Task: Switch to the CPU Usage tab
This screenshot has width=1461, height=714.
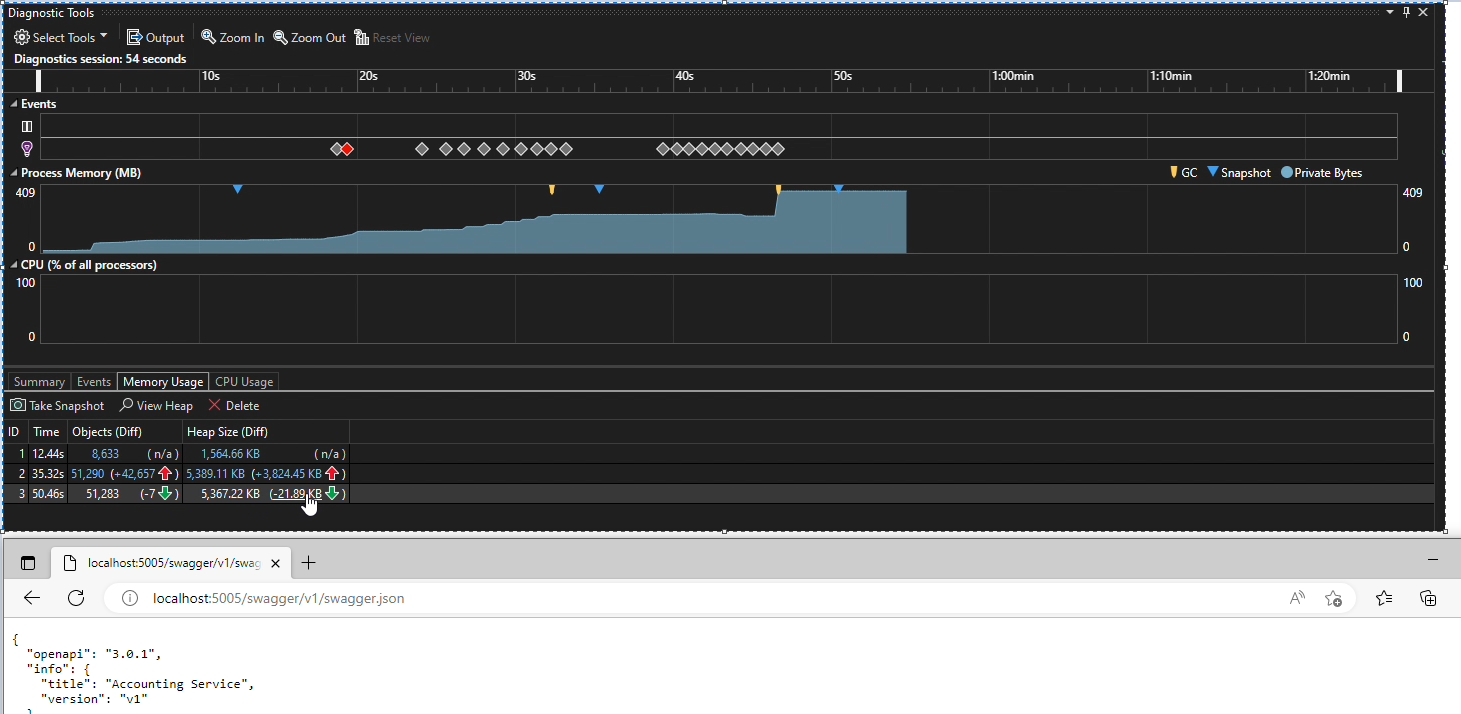Action: 243,381
